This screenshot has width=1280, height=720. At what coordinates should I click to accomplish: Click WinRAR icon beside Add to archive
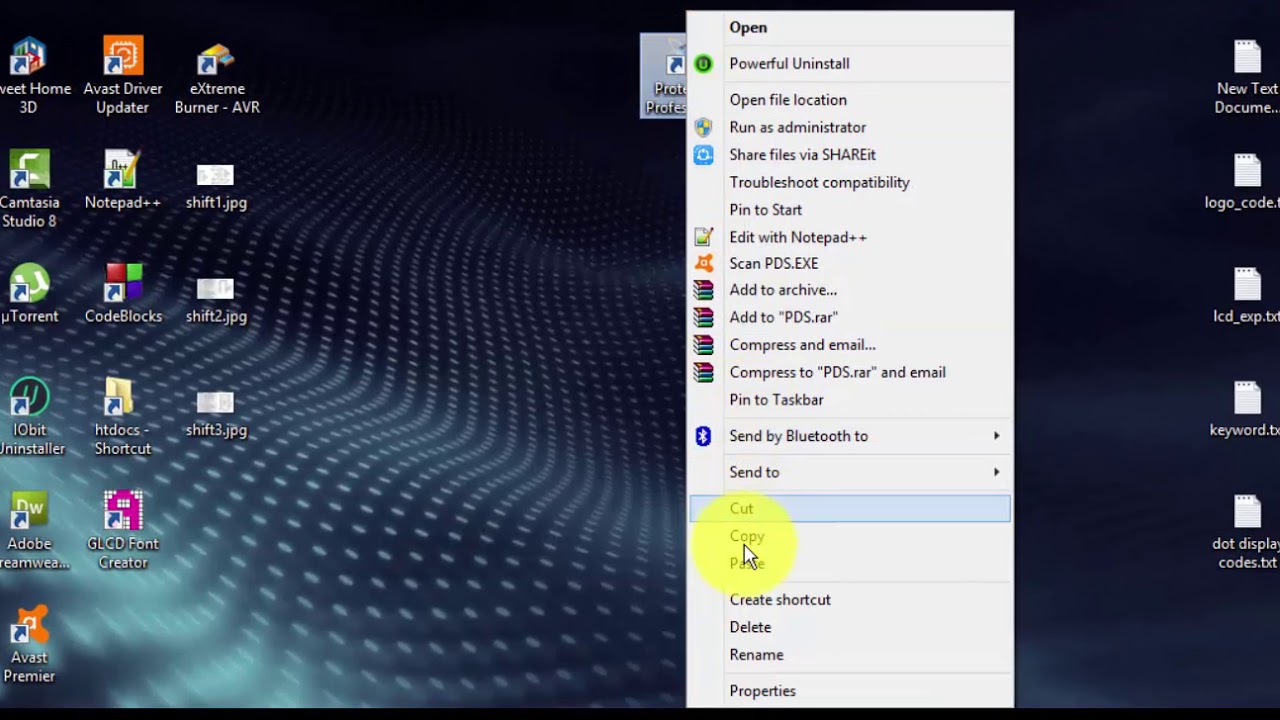coord(704,290)
